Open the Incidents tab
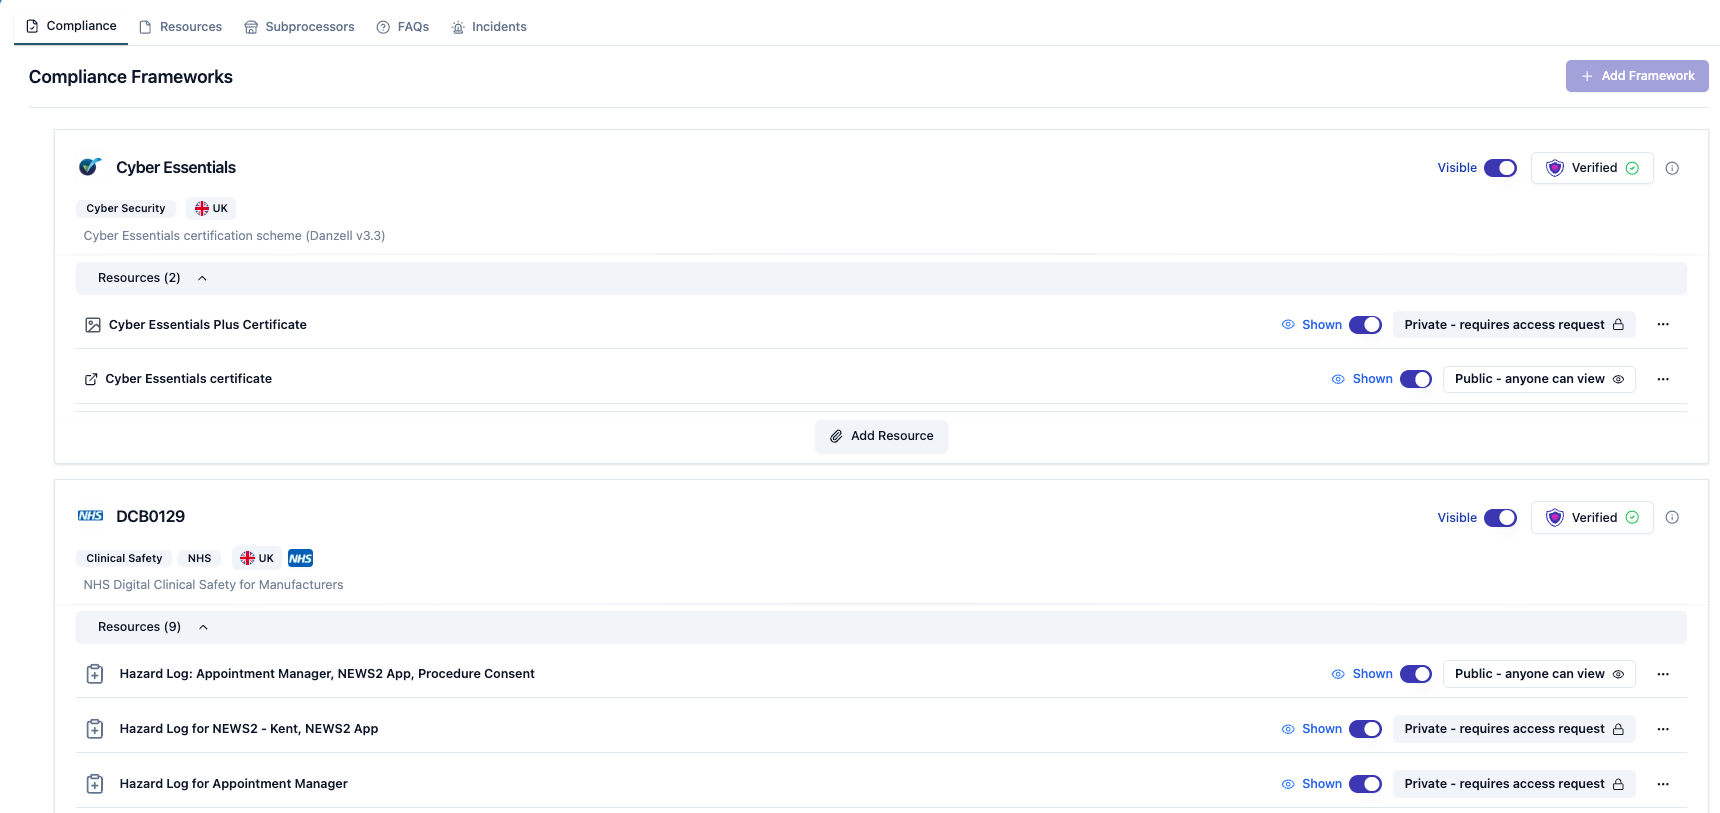This screenshot has width=1720, height=813. (489, 27)
